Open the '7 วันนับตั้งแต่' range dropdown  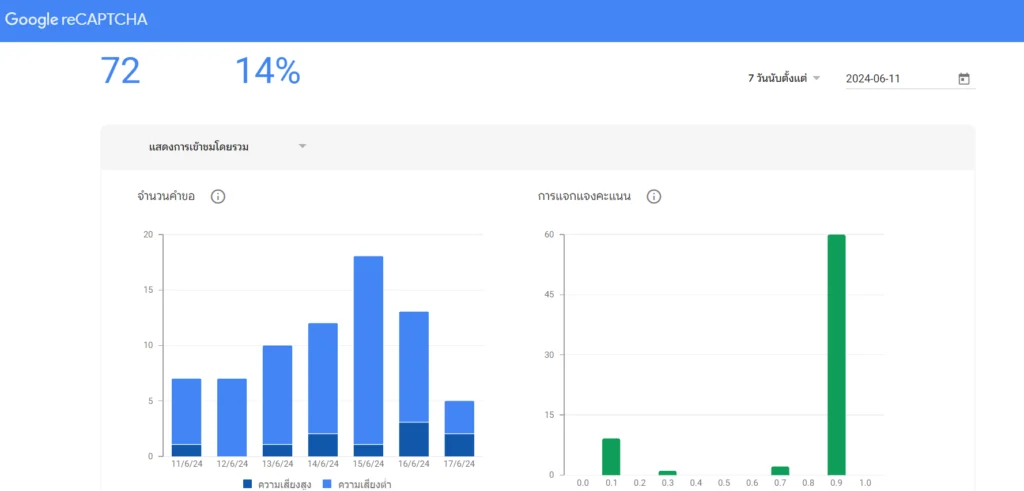[x=784, y=78]
